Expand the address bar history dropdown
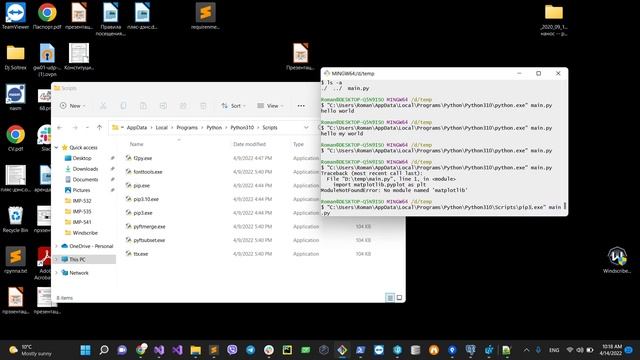The image size is (640, 360). pos(306,128)
